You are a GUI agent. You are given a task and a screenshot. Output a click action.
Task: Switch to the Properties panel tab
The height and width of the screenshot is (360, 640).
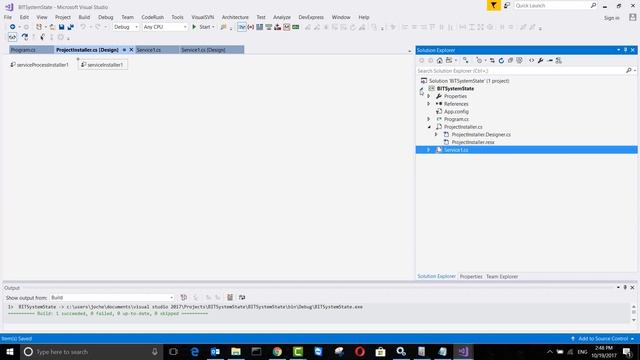[x=471, y=276]
